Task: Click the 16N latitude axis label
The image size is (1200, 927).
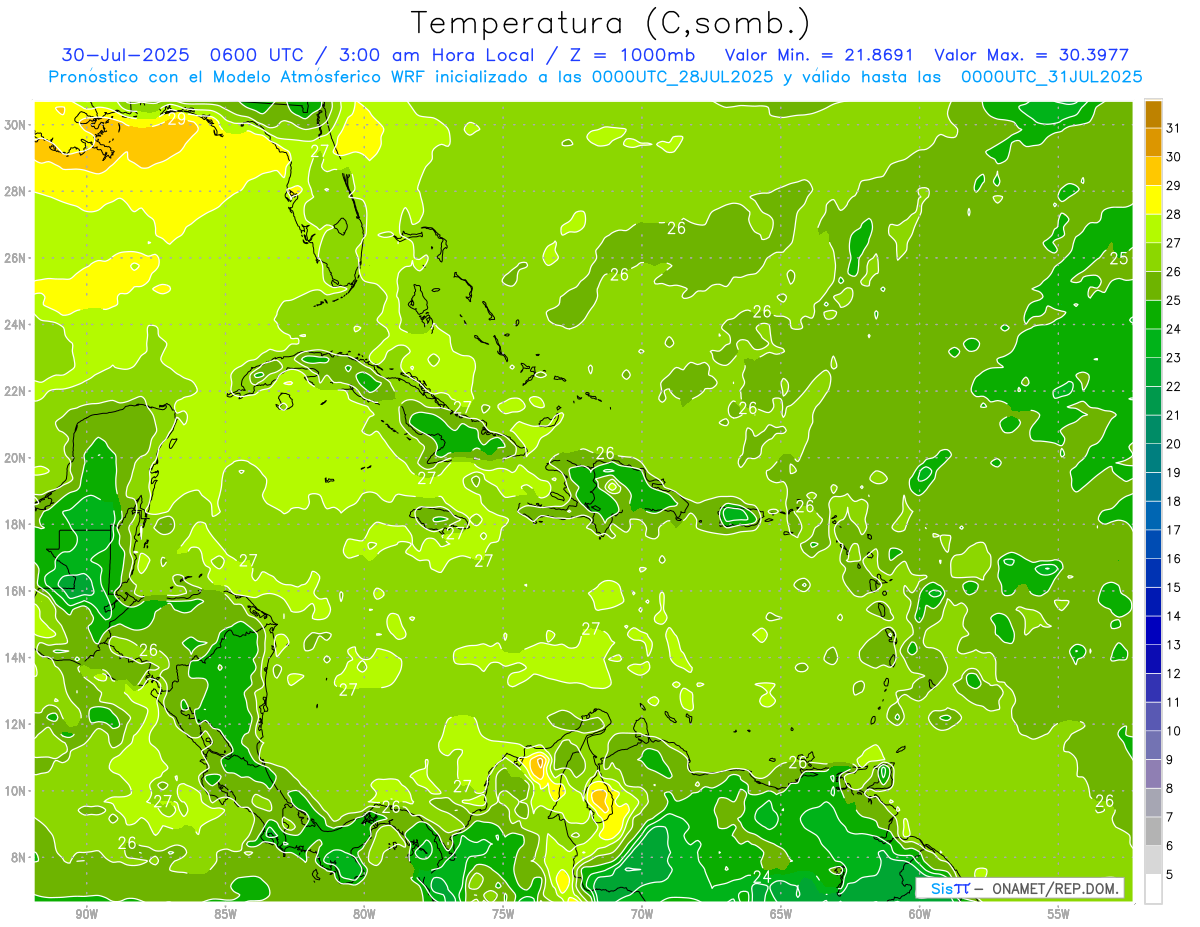Action: click(16, 591)
